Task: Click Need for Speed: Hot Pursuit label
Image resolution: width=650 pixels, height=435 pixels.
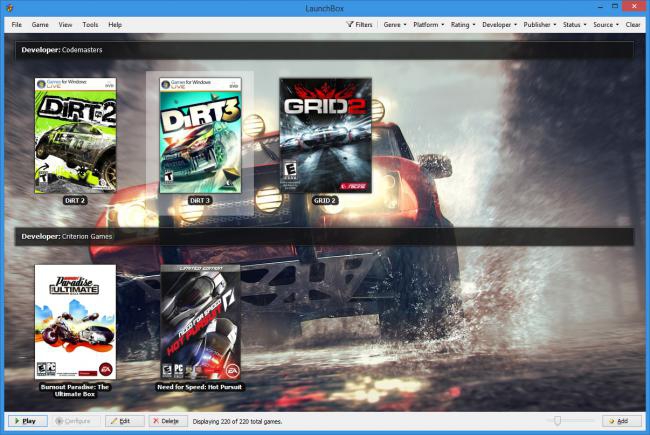Action: point(199,387)
